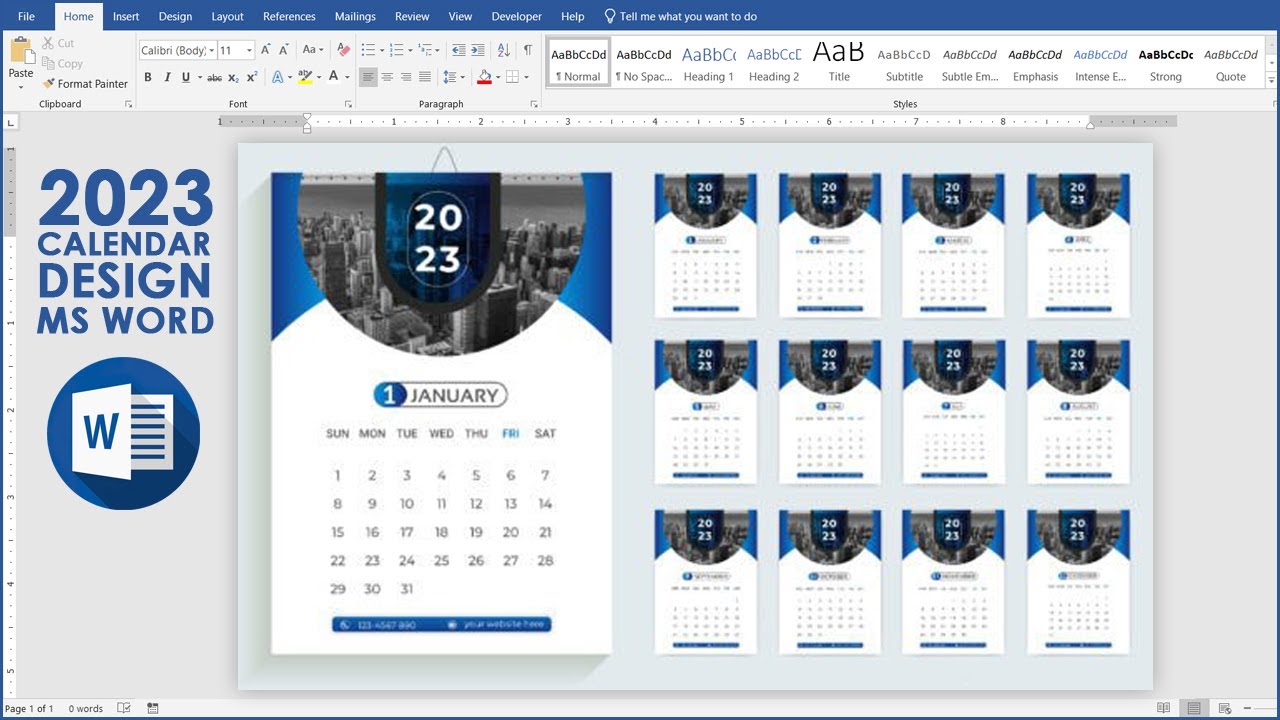Switch to Web Layout view
1280x720 pixels.
pos(1223,708)
